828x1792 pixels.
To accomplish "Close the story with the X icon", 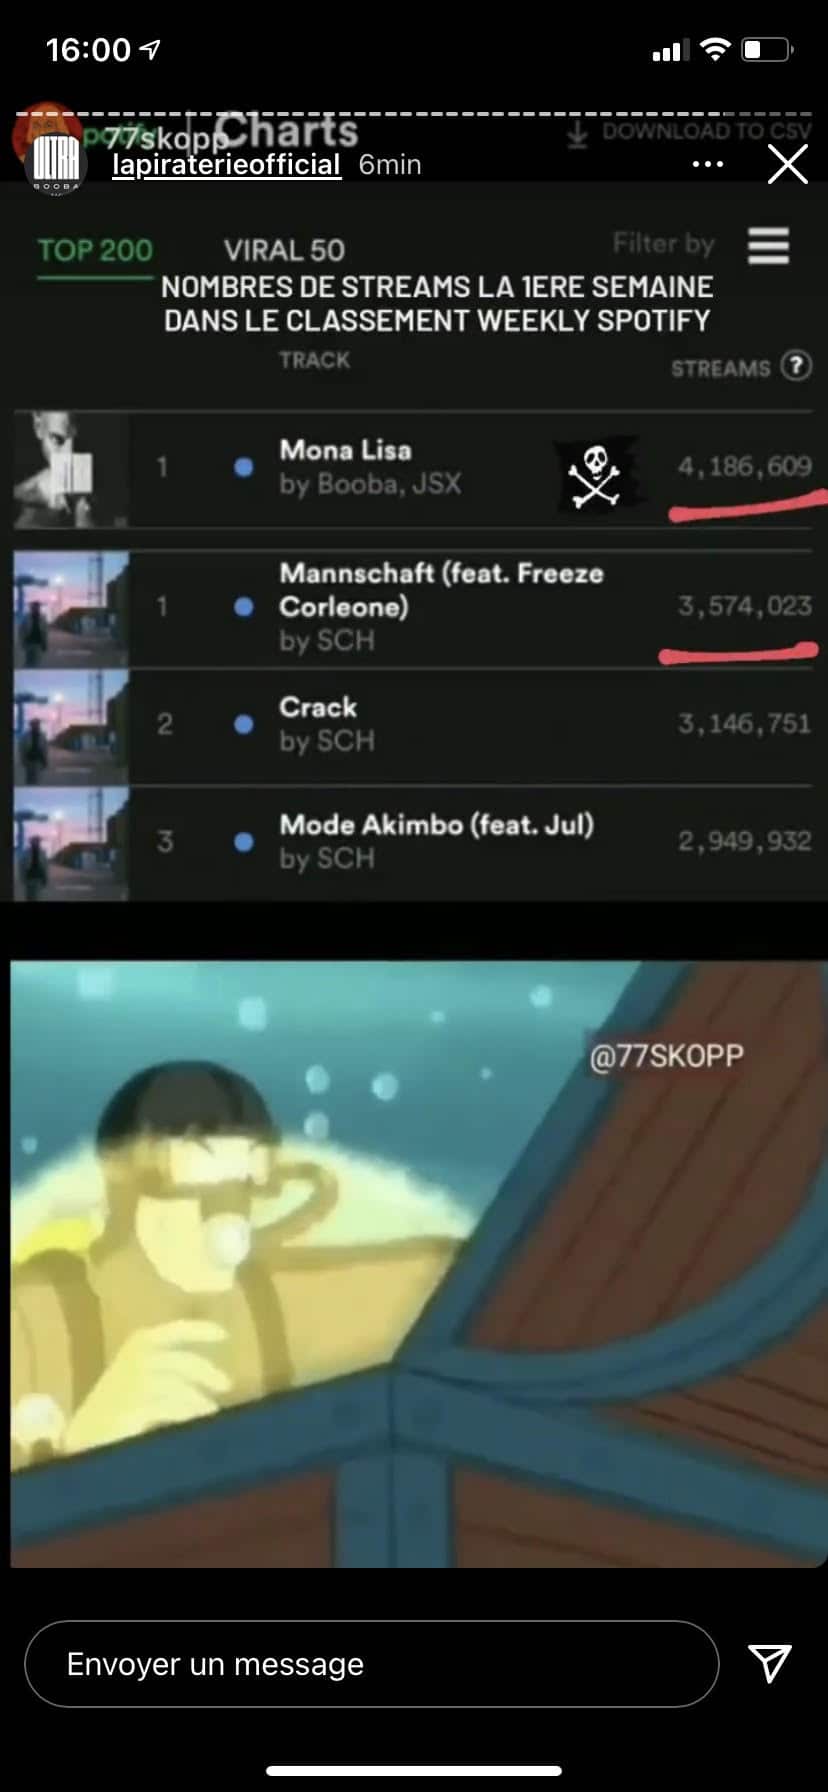I will pos(787,164).
